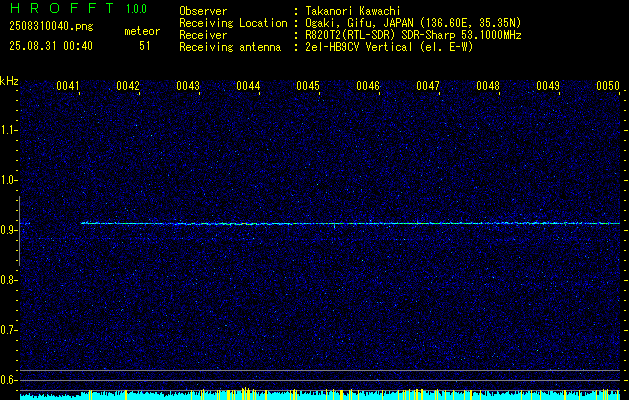Click the 0.7 kHz axis label
The height and width of the screenshot is (400, 629).
[8, 330]
